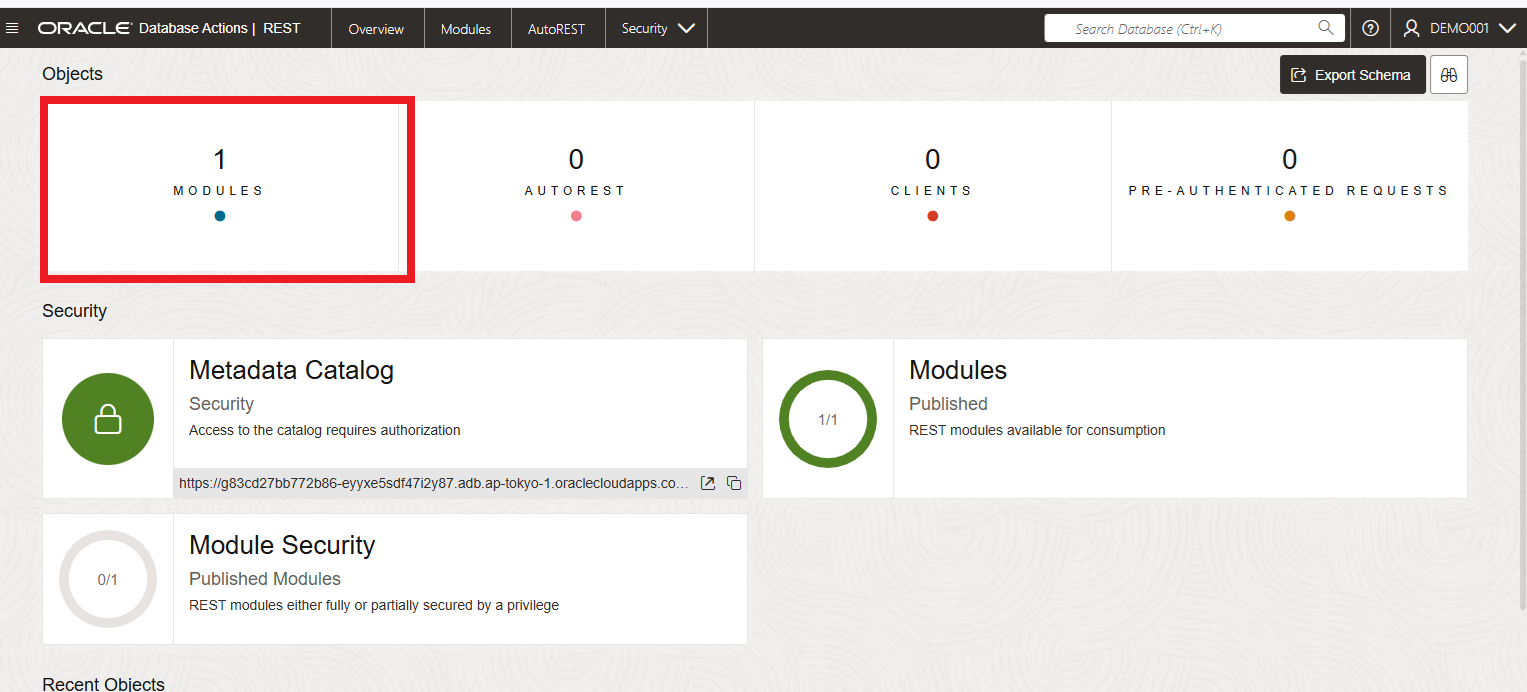Click the orange dot under Pre-Authenticated Requests
1527x692 pixels.
[x=1290, y=216]
